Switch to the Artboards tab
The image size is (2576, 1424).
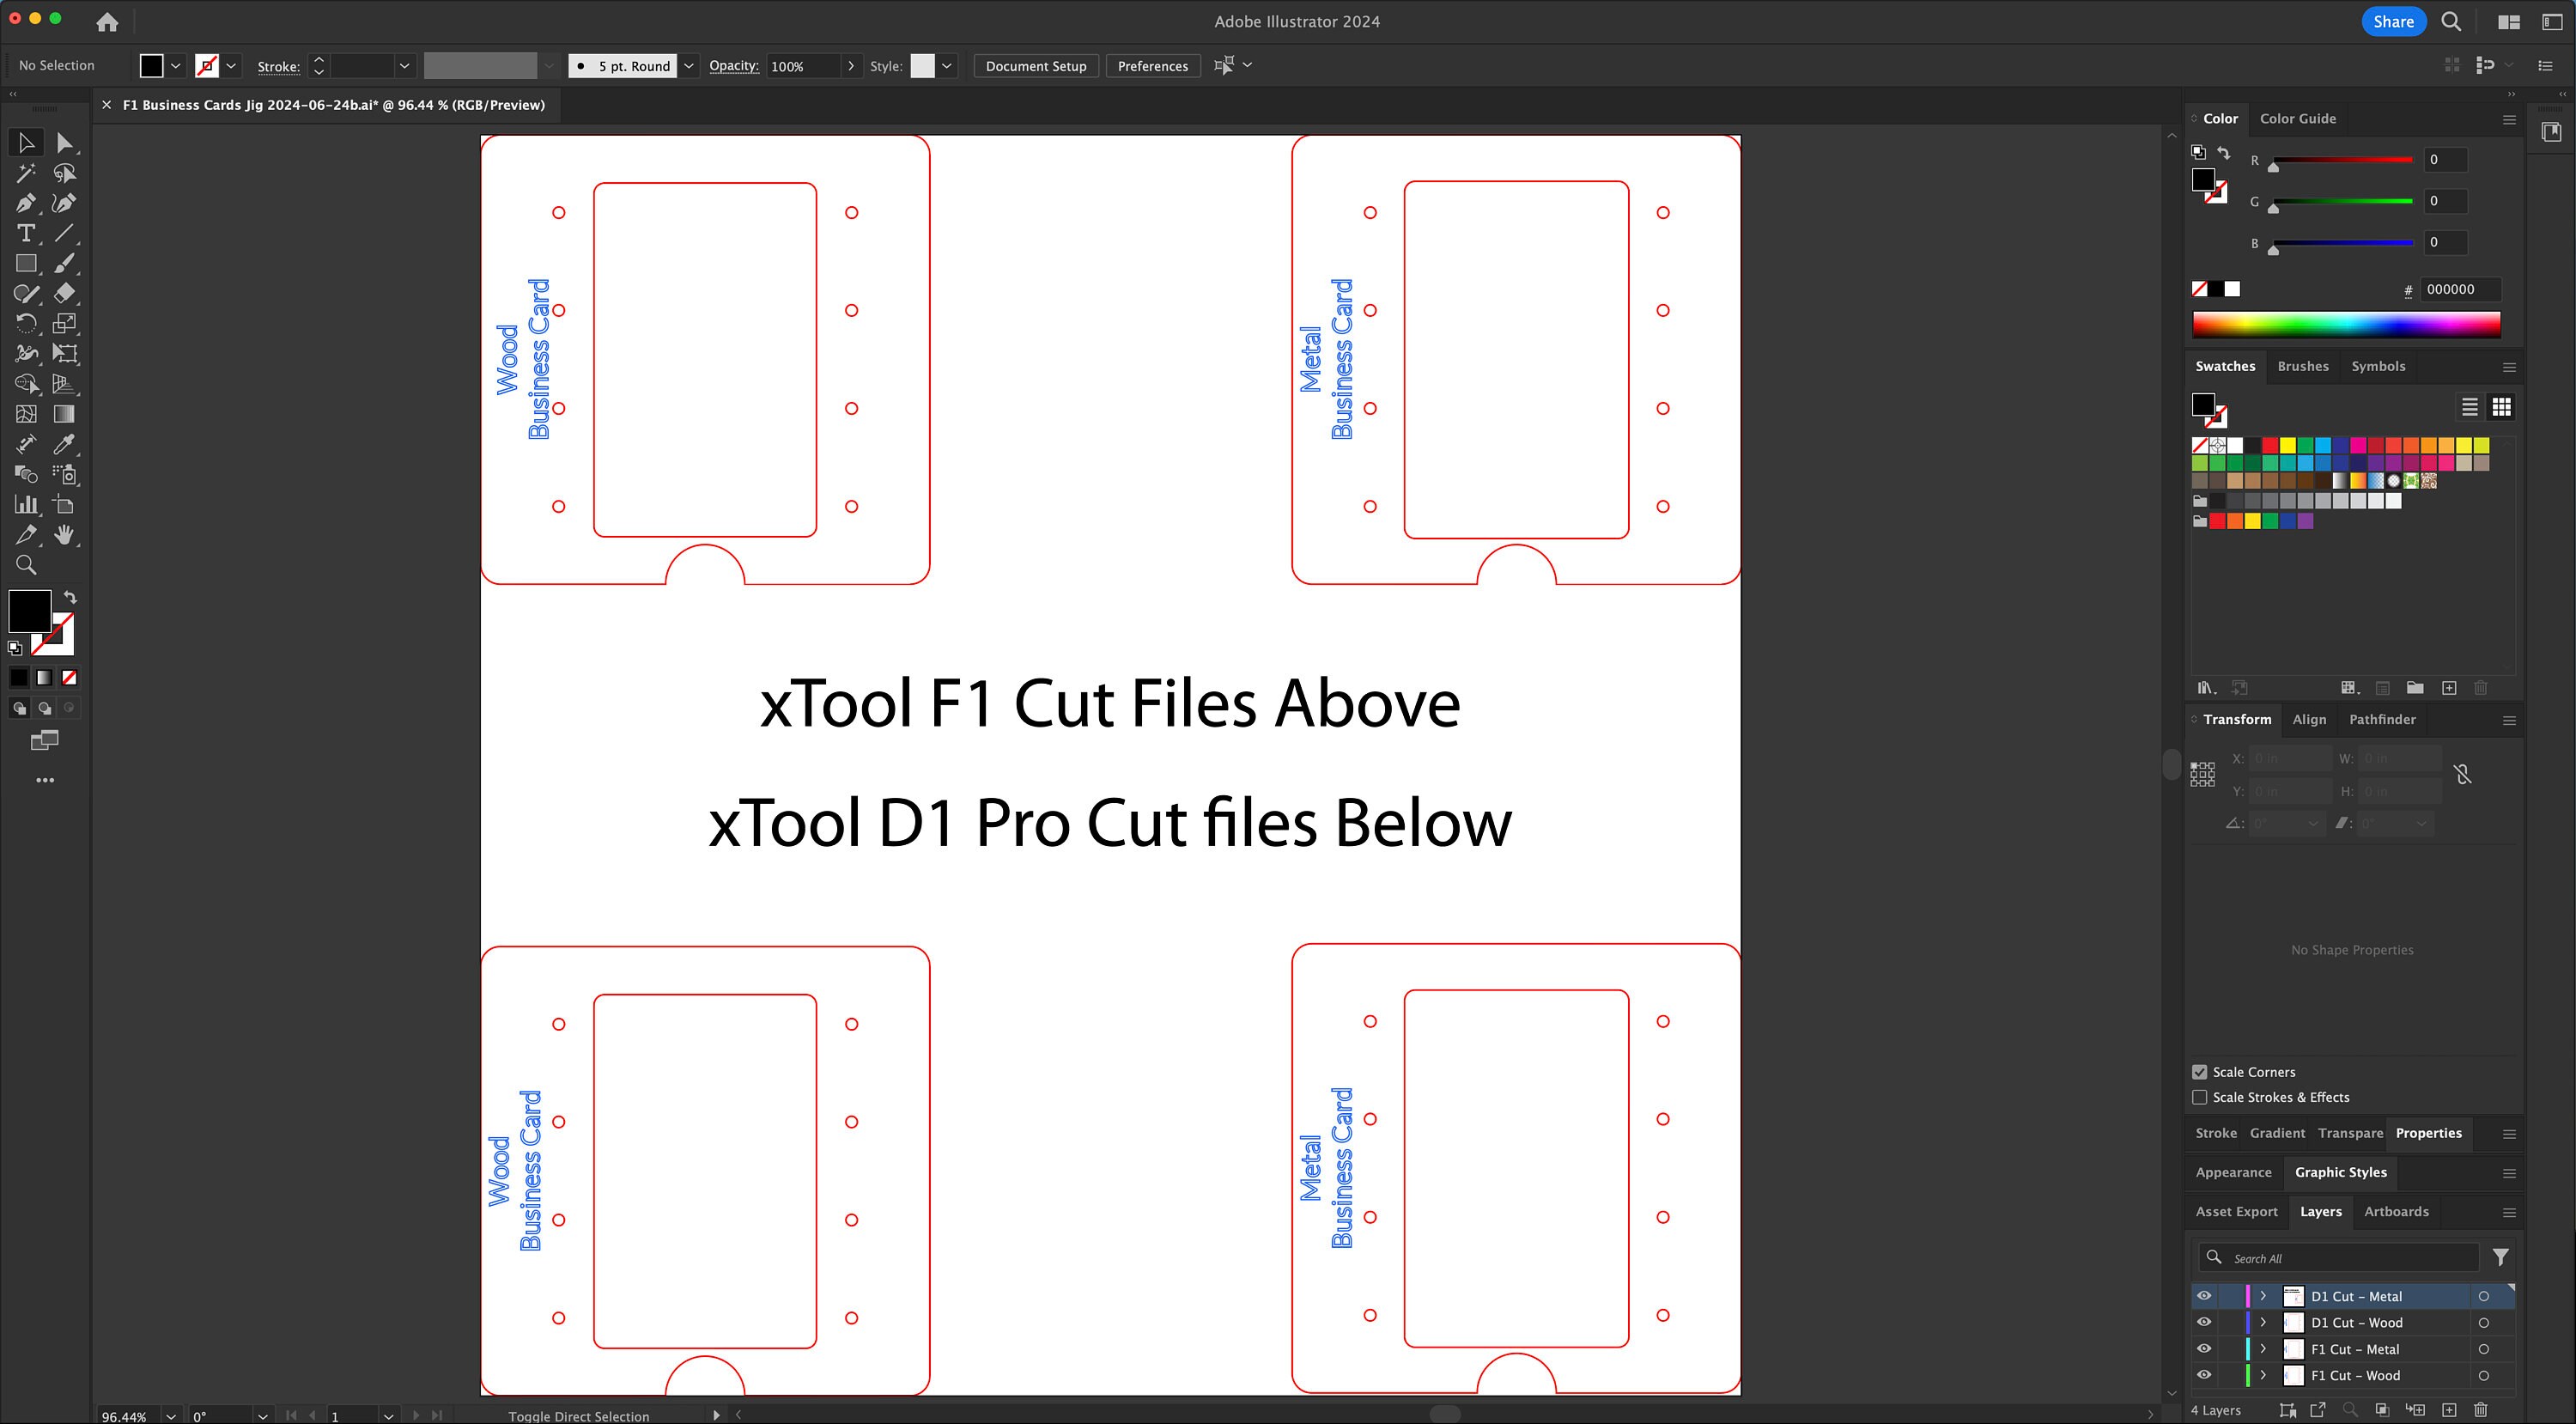(x=2395, y=1211)
